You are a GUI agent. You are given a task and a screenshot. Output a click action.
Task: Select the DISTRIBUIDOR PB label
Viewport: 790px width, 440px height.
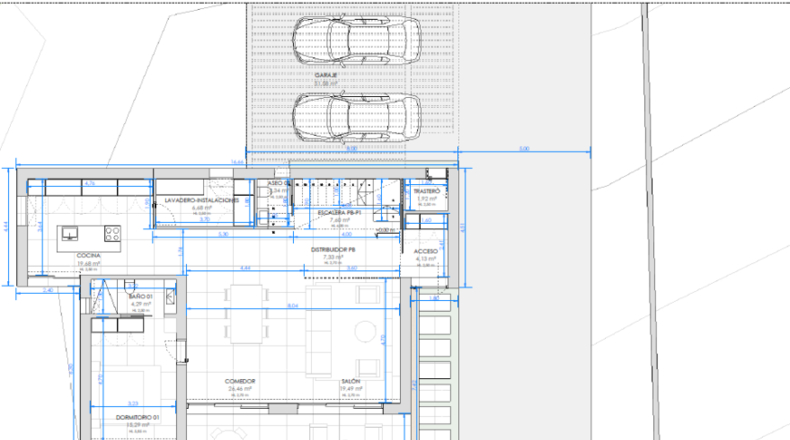coord(333,250)
